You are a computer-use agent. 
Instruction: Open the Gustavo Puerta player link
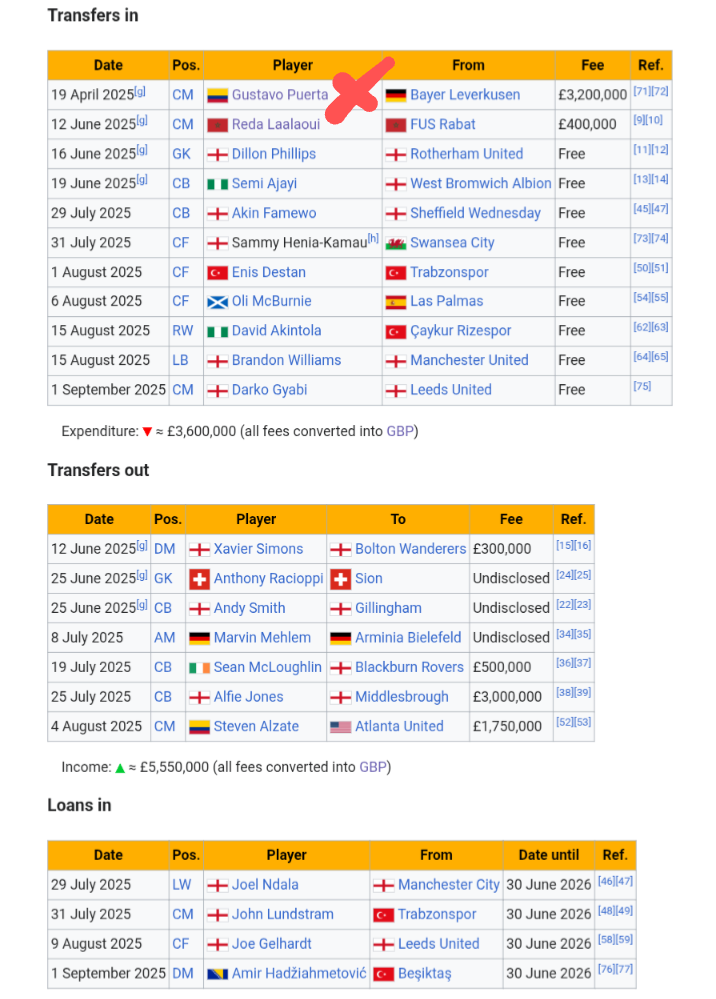(280, 95)
